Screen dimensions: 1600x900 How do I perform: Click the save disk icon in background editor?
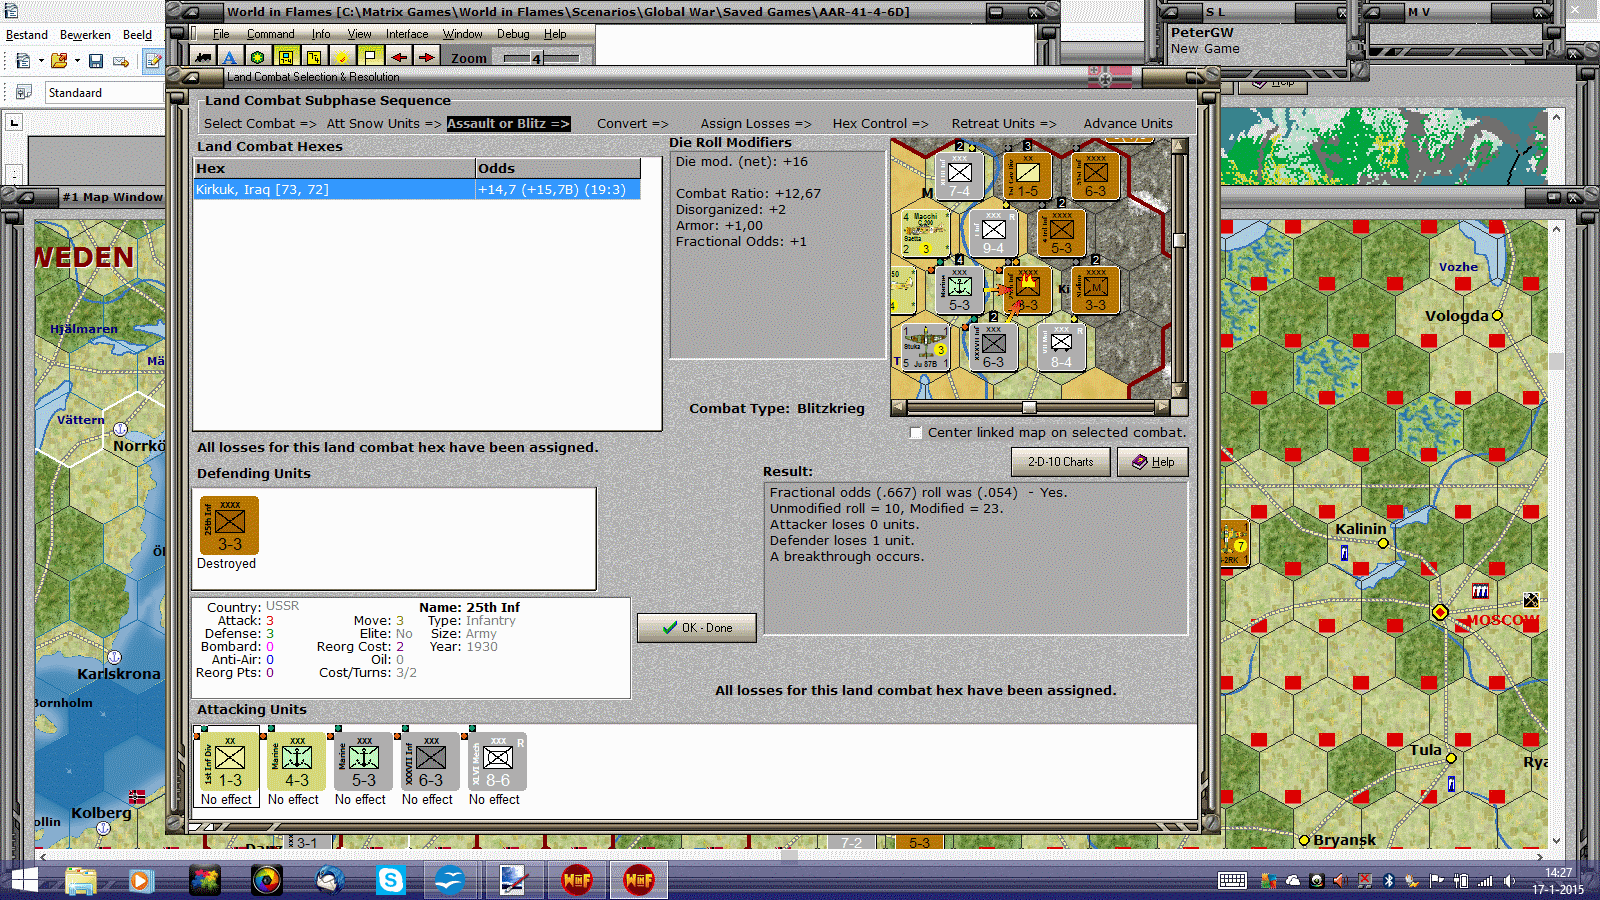(x=96, y=61)
